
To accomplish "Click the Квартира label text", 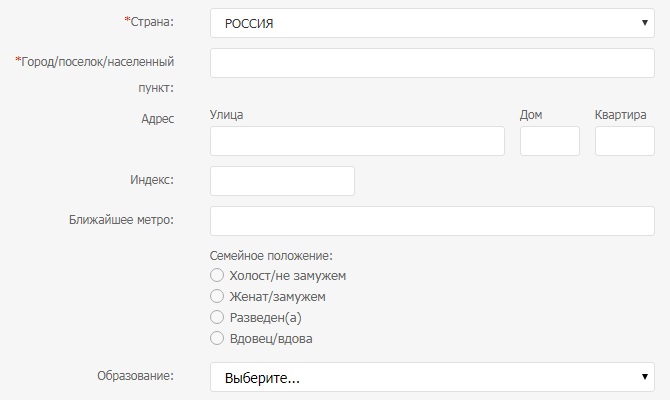I will pos(620,115).
